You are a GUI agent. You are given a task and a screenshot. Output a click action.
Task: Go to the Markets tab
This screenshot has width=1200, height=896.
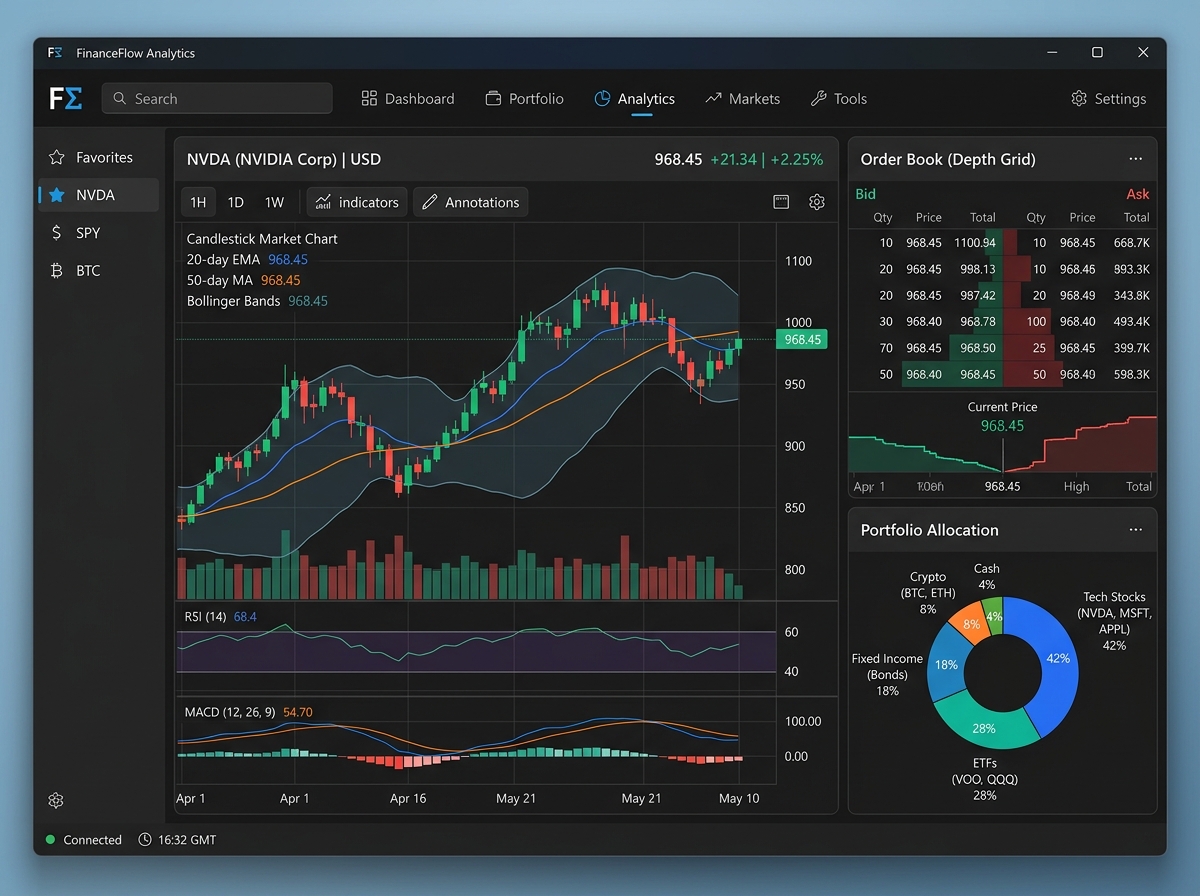click(x=742, y=99)
